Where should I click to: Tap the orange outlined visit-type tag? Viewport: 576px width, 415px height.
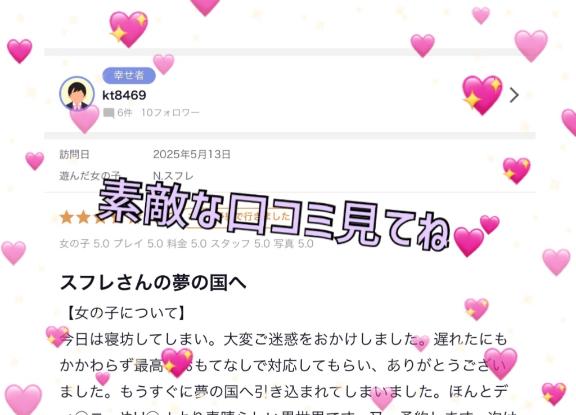click(x=239, y=217)
